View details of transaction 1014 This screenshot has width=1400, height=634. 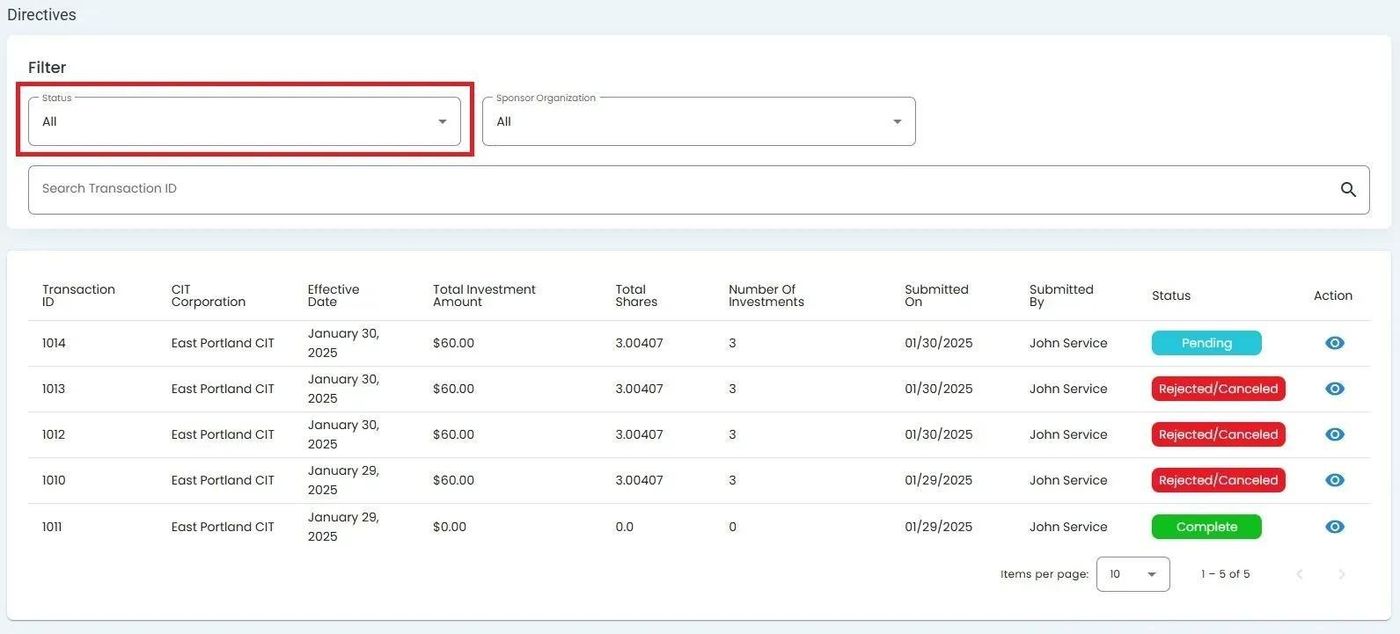tap(1334, 343)
